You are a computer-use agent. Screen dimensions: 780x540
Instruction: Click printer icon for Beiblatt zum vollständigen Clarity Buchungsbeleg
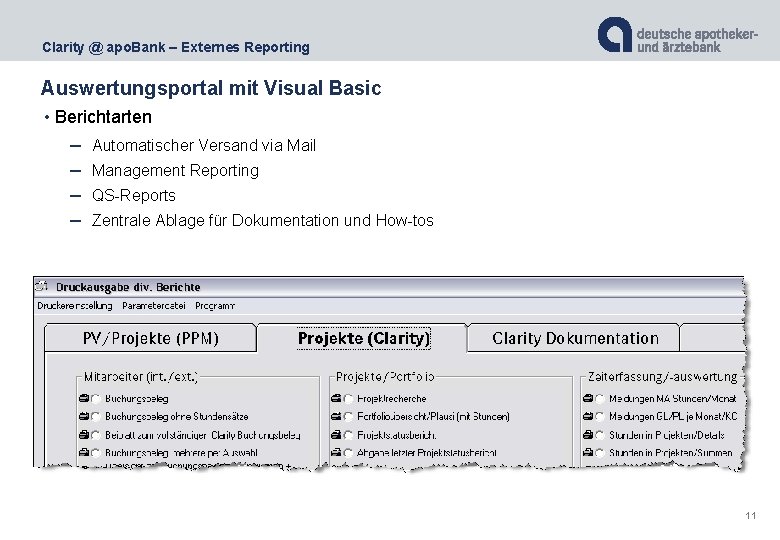point(84,435)
